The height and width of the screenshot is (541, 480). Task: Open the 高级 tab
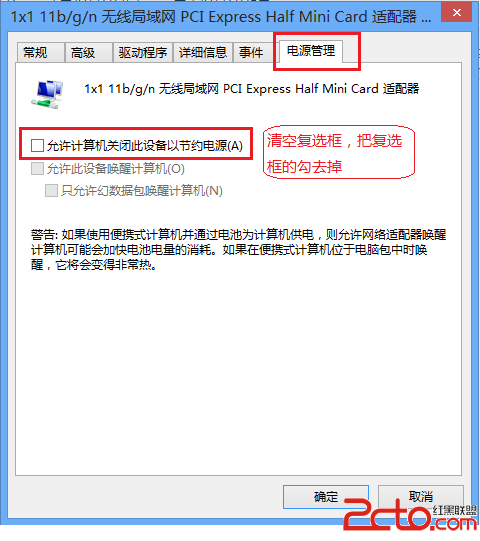coord(88,52)
